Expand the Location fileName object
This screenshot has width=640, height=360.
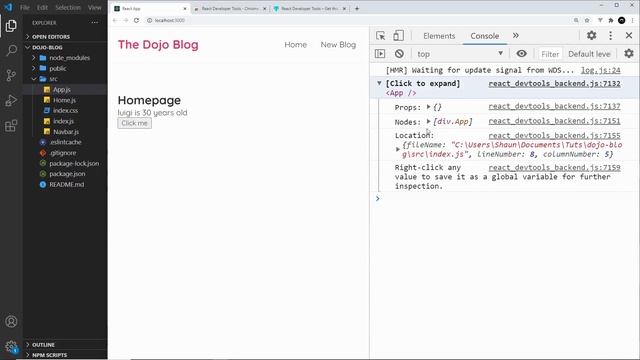(398, 149)
